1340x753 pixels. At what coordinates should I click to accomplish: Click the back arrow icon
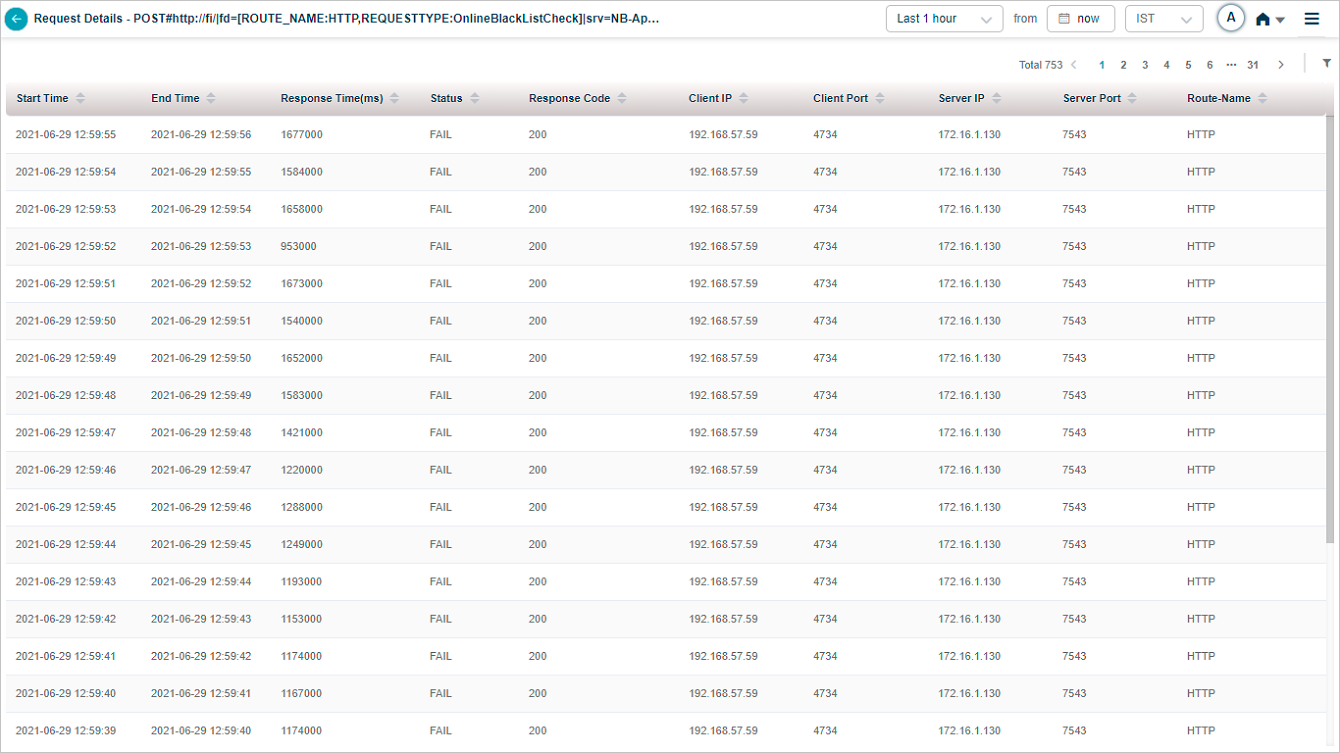[x=16, y=19]
